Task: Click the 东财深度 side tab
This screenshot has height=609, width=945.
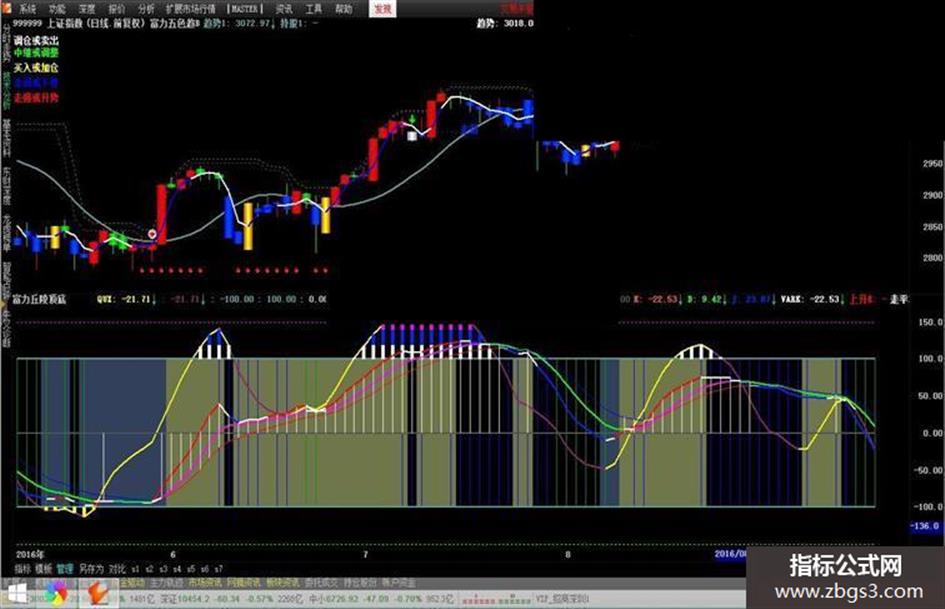Action: [x=7, y=187]
